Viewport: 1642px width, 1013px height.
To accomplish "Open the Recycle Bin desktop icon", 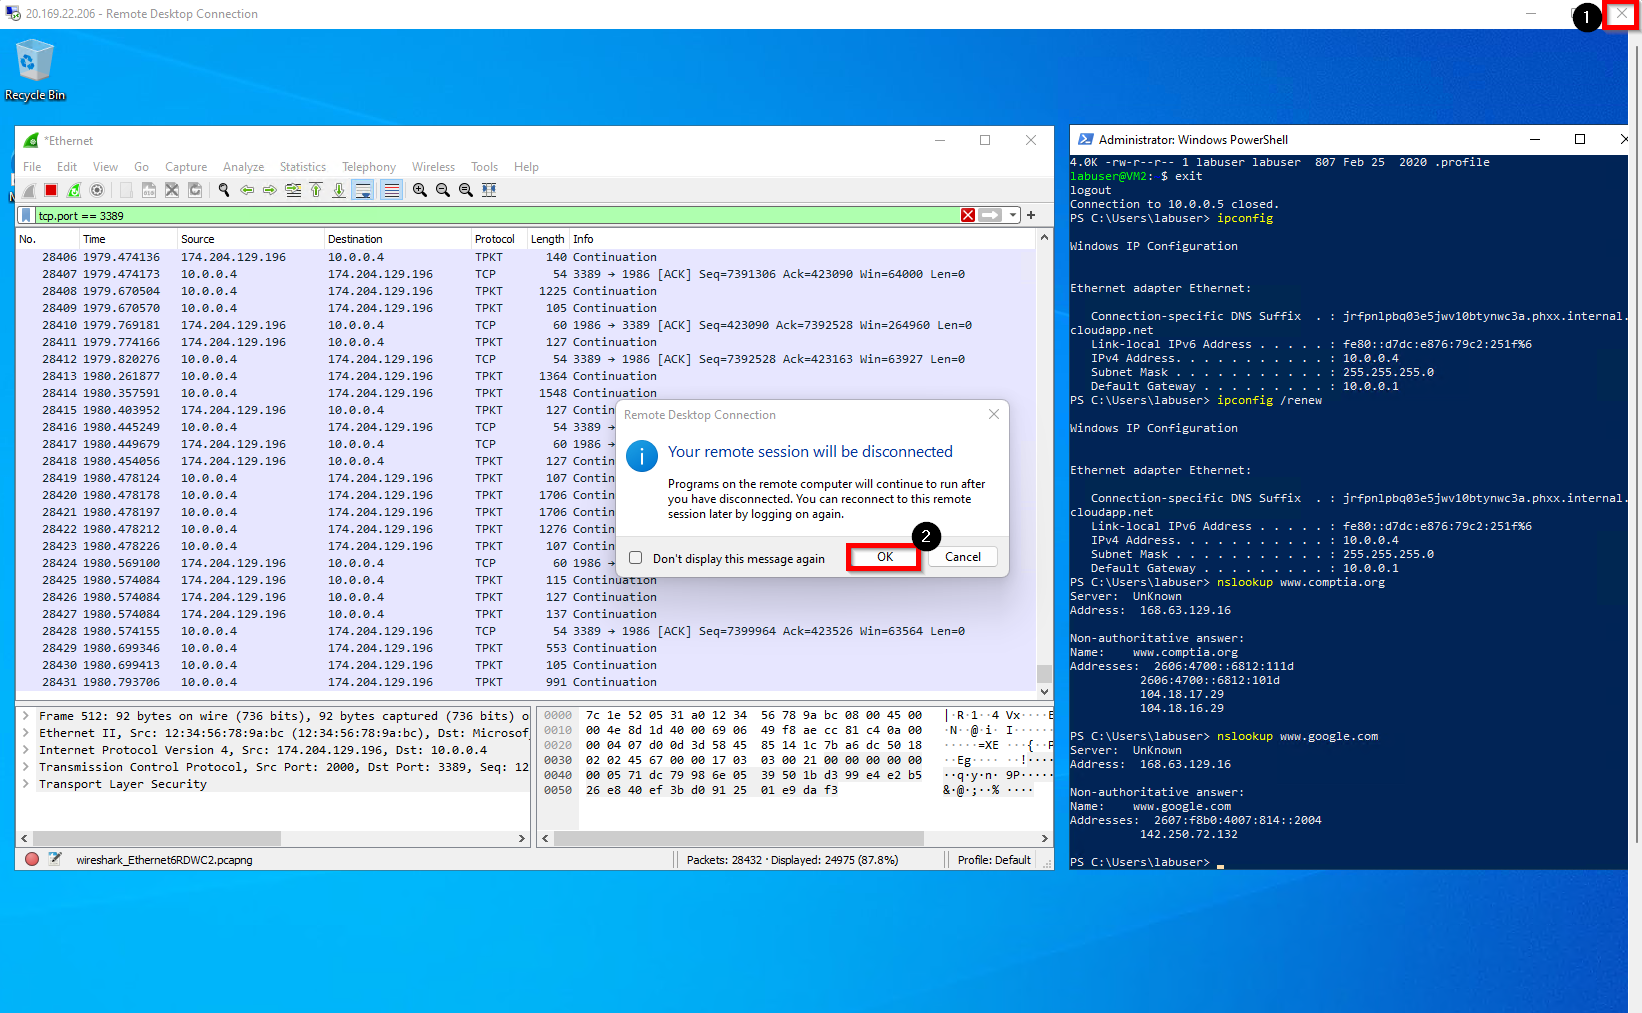I will 34,70.
